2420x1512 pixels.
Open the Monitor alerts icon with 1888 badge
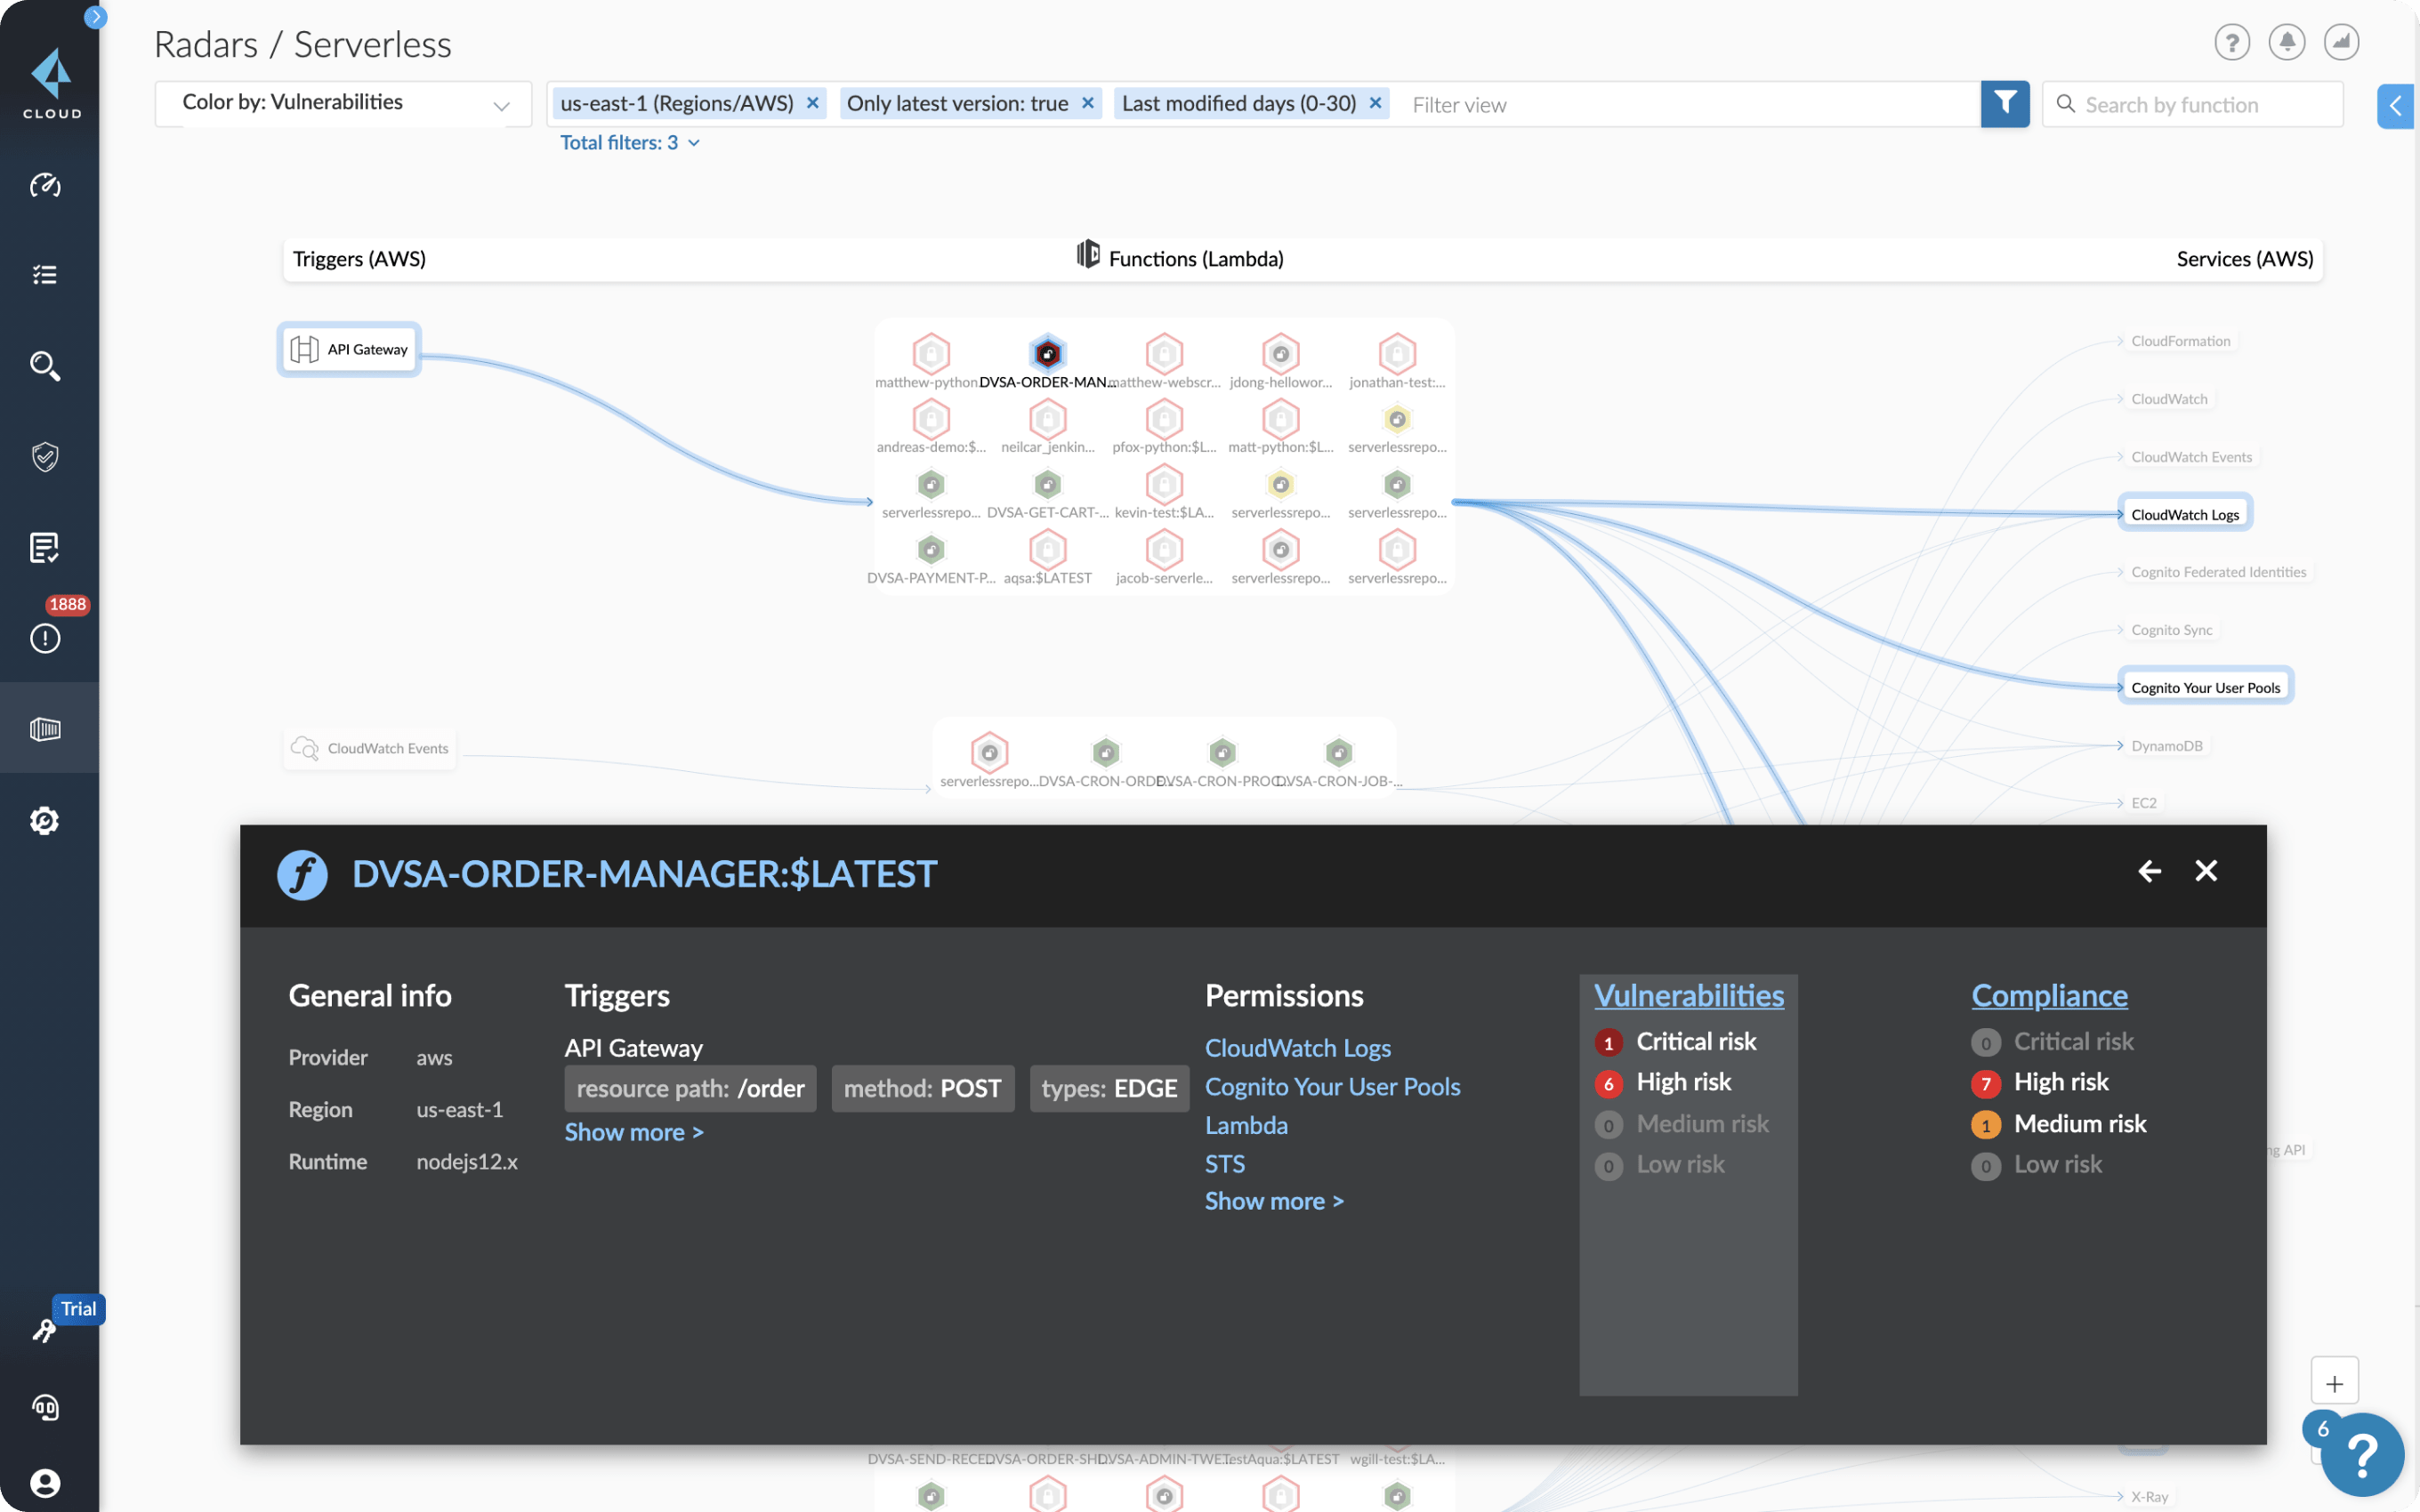(x=45, y=637)
